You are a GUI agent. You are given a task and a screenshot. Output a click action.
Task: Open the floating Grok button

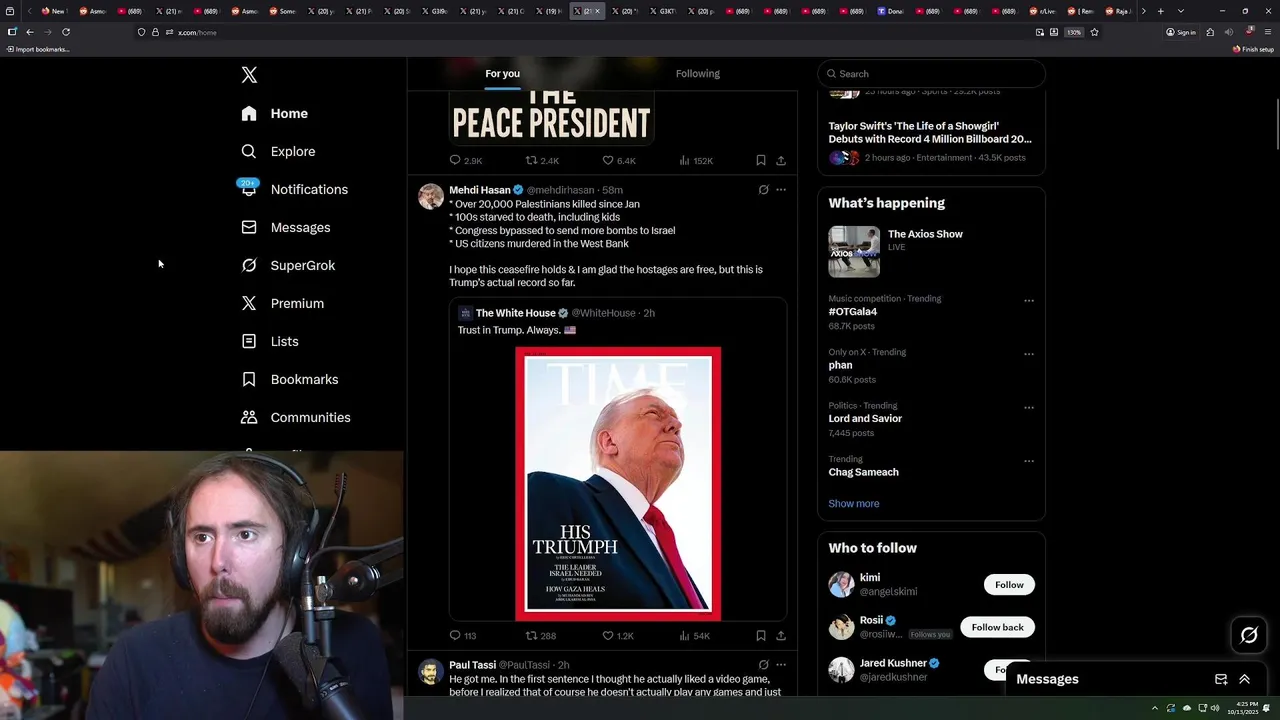click(1249, 635)
